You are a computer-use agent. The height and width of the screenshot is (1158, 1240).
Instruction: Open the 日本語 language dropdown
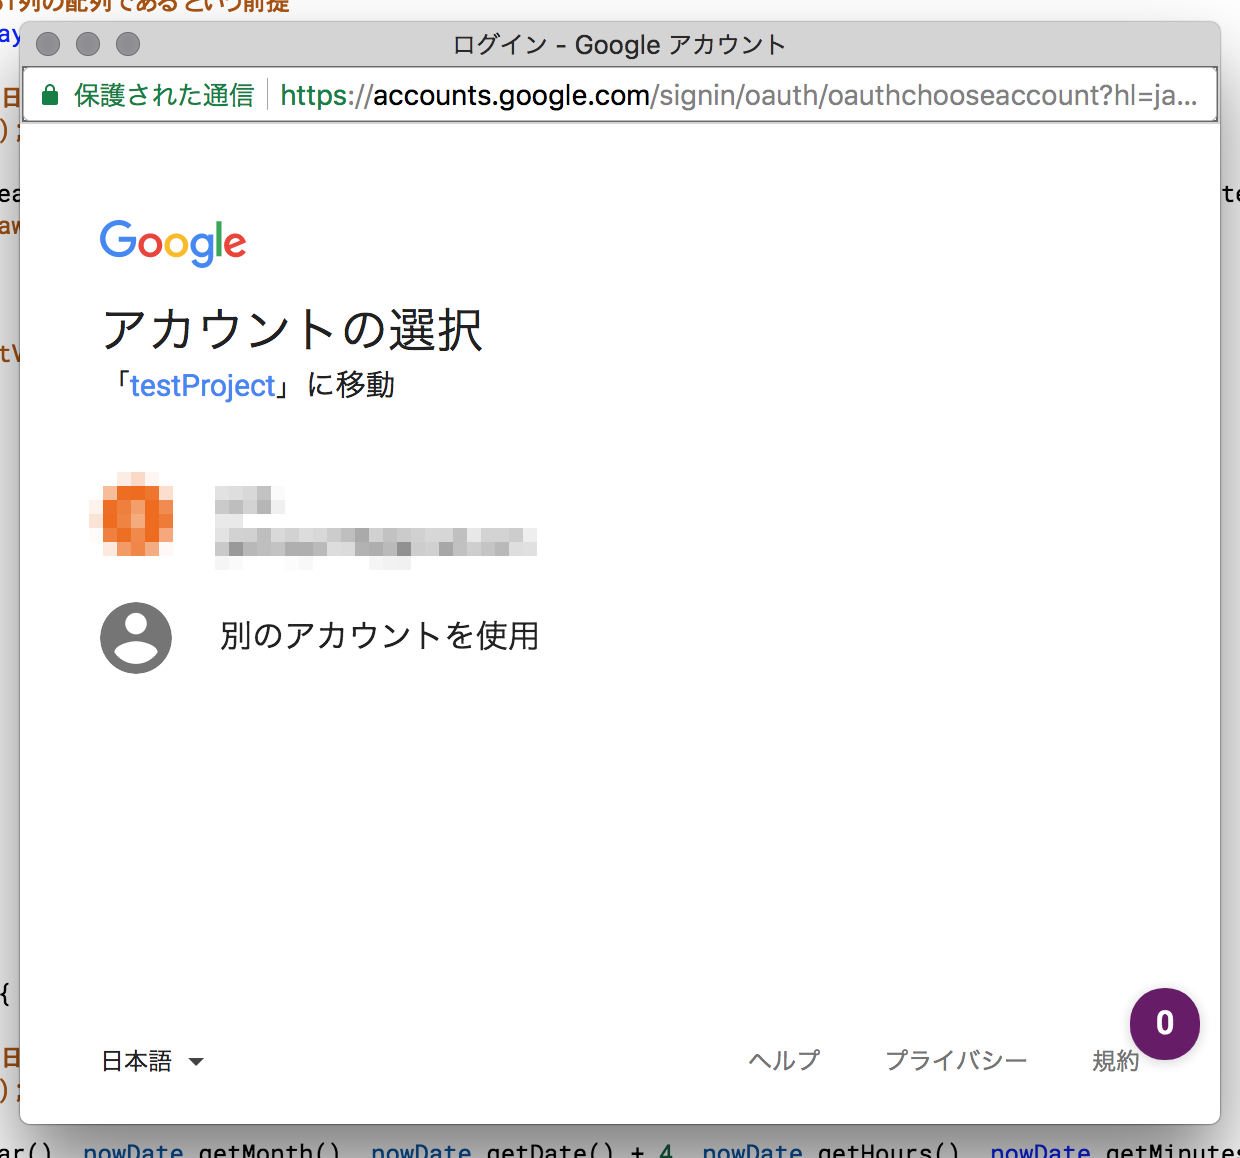click(x=137, y=1061)
